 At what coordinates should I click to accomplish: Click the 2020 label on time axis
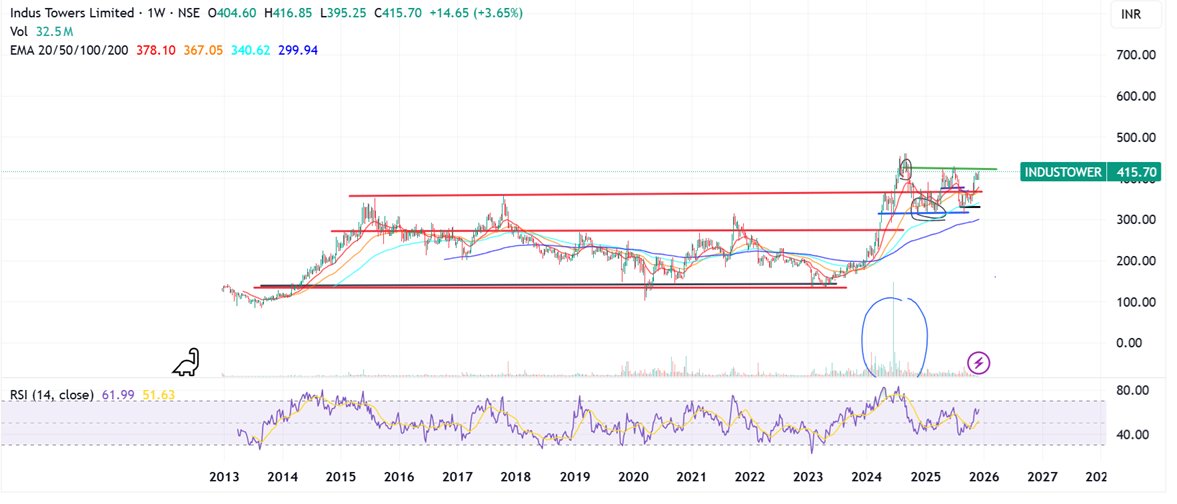coord(632,477)
